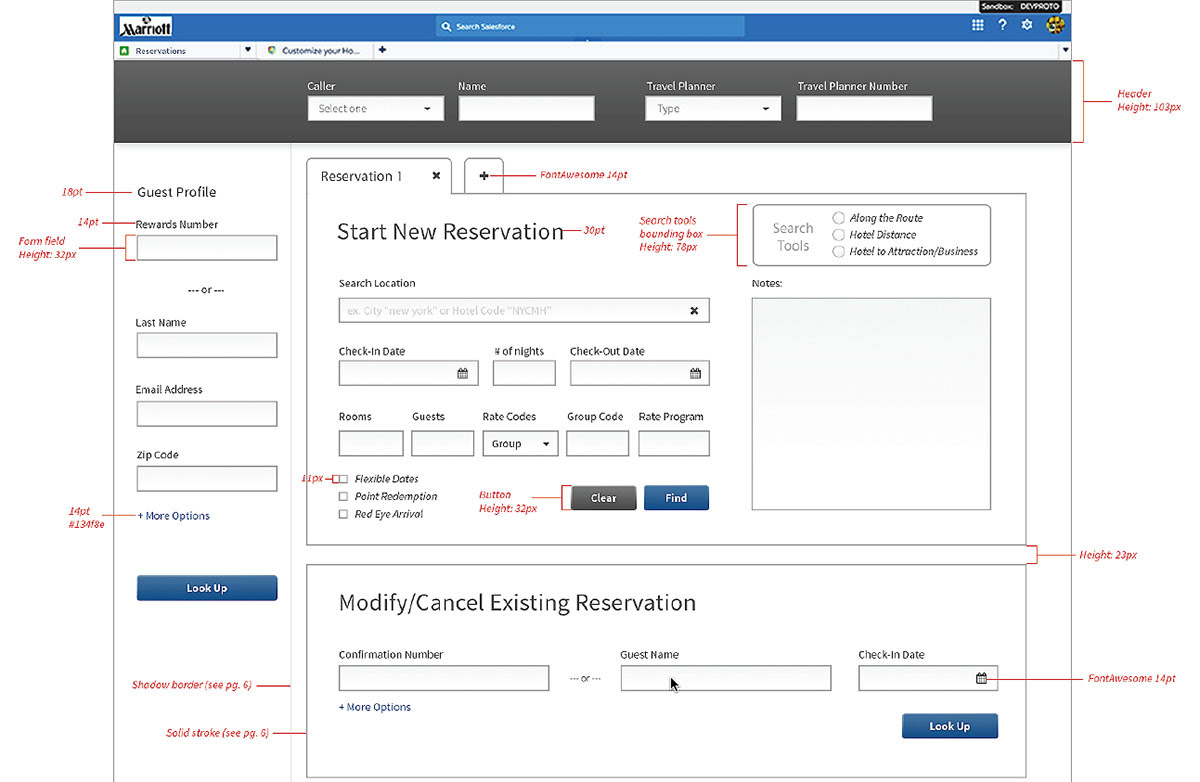Click the Customize your Home tab icon
This screenshot has height=782, width=1200.
click(x=273, y=50)
